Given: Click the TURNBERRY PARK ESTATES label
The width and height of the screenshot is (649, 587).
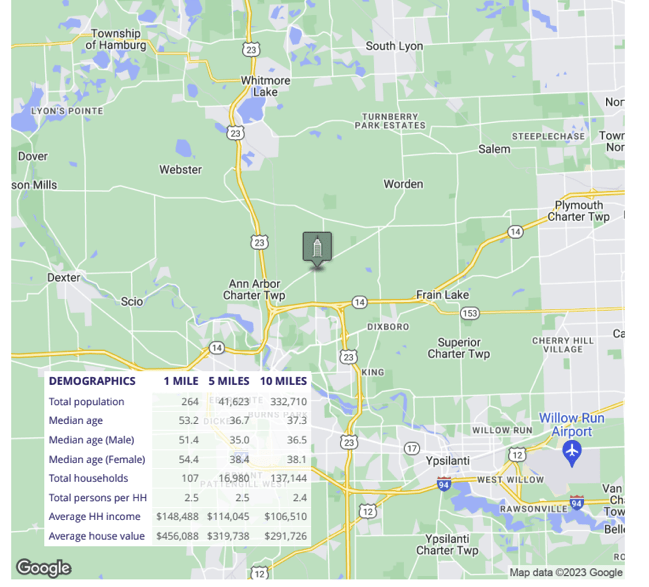Looking at the screenshot, I should pyautogui.click(x=390, y=121).
